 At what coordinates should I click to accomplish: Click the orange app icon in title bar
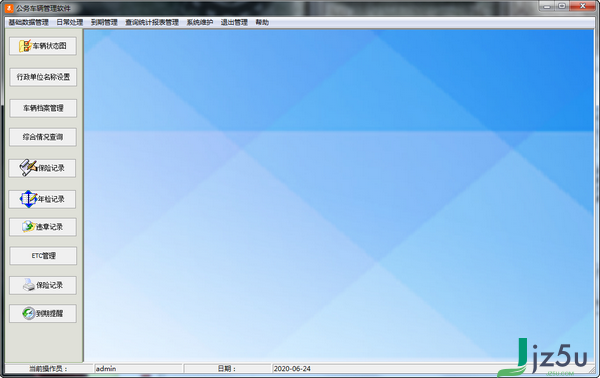[8, 8]
